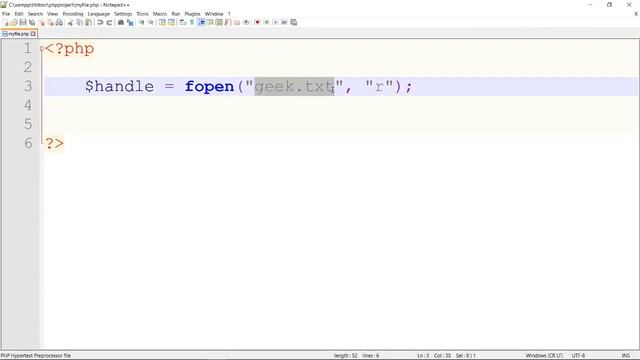The height and width of the screenshot is (360, 640).
Task: Toggle synchronized vertical scrolling
Action: tap(162, 22)
